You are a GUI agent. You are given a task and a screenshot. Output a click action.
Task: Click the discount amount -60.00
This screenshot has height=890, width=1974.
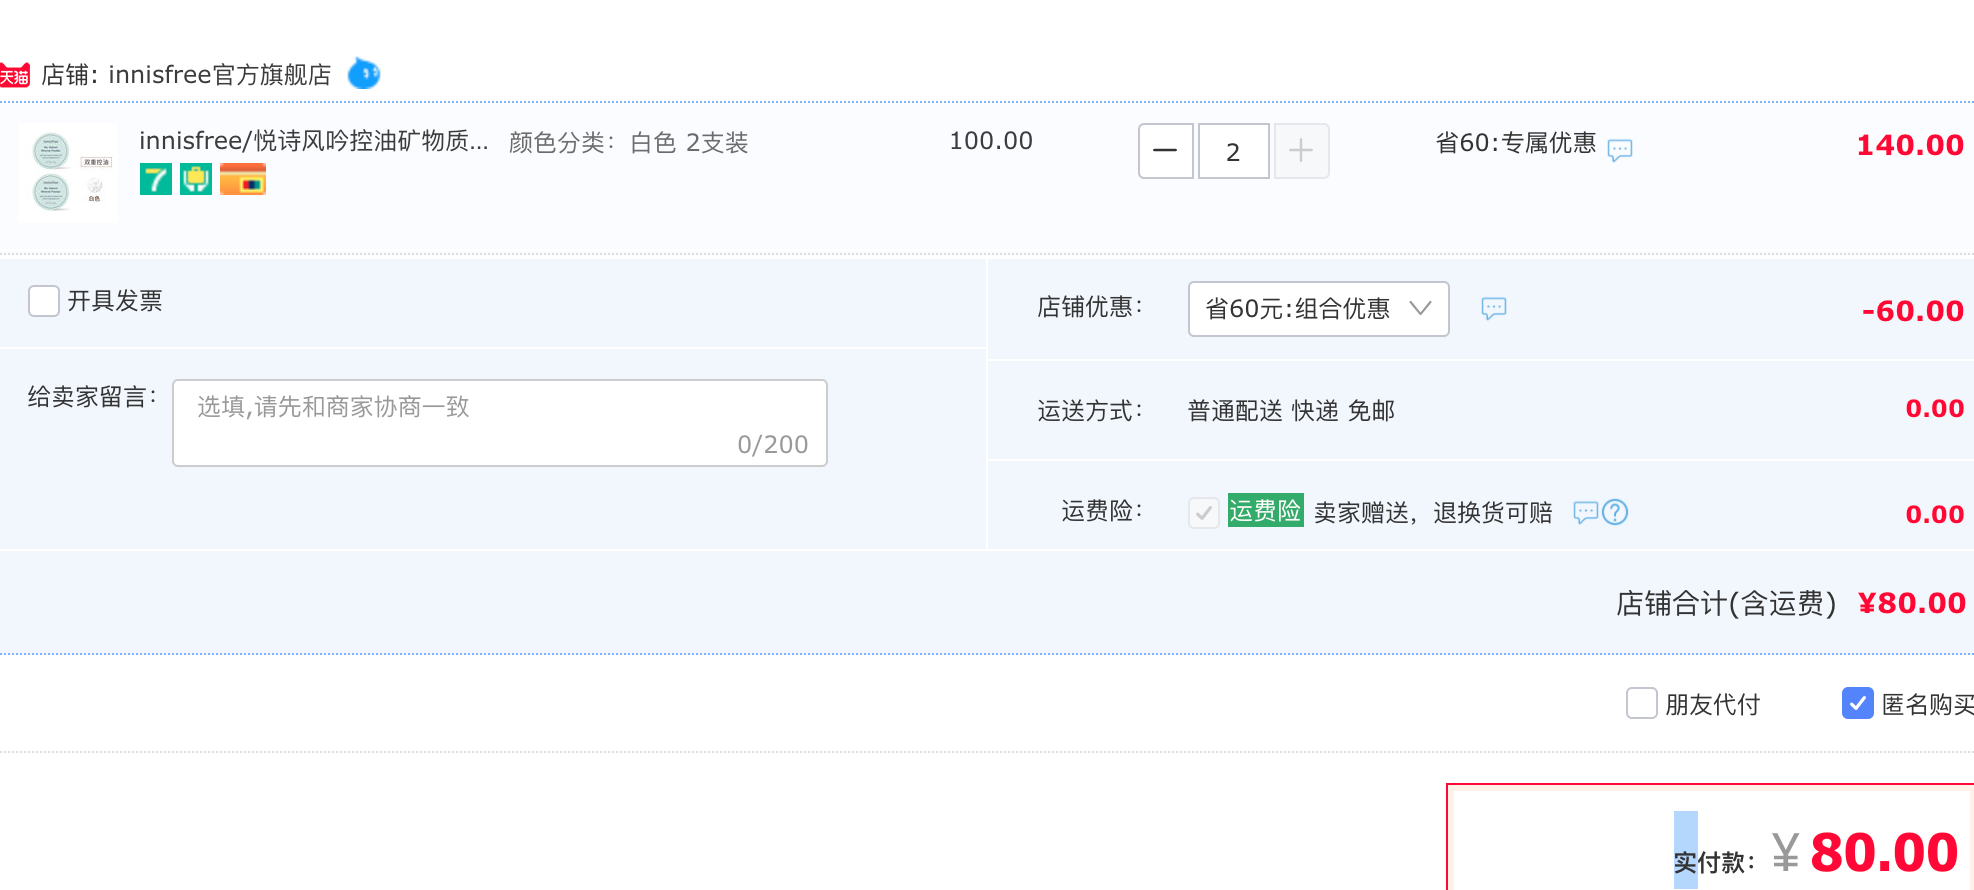(1913, 311)
